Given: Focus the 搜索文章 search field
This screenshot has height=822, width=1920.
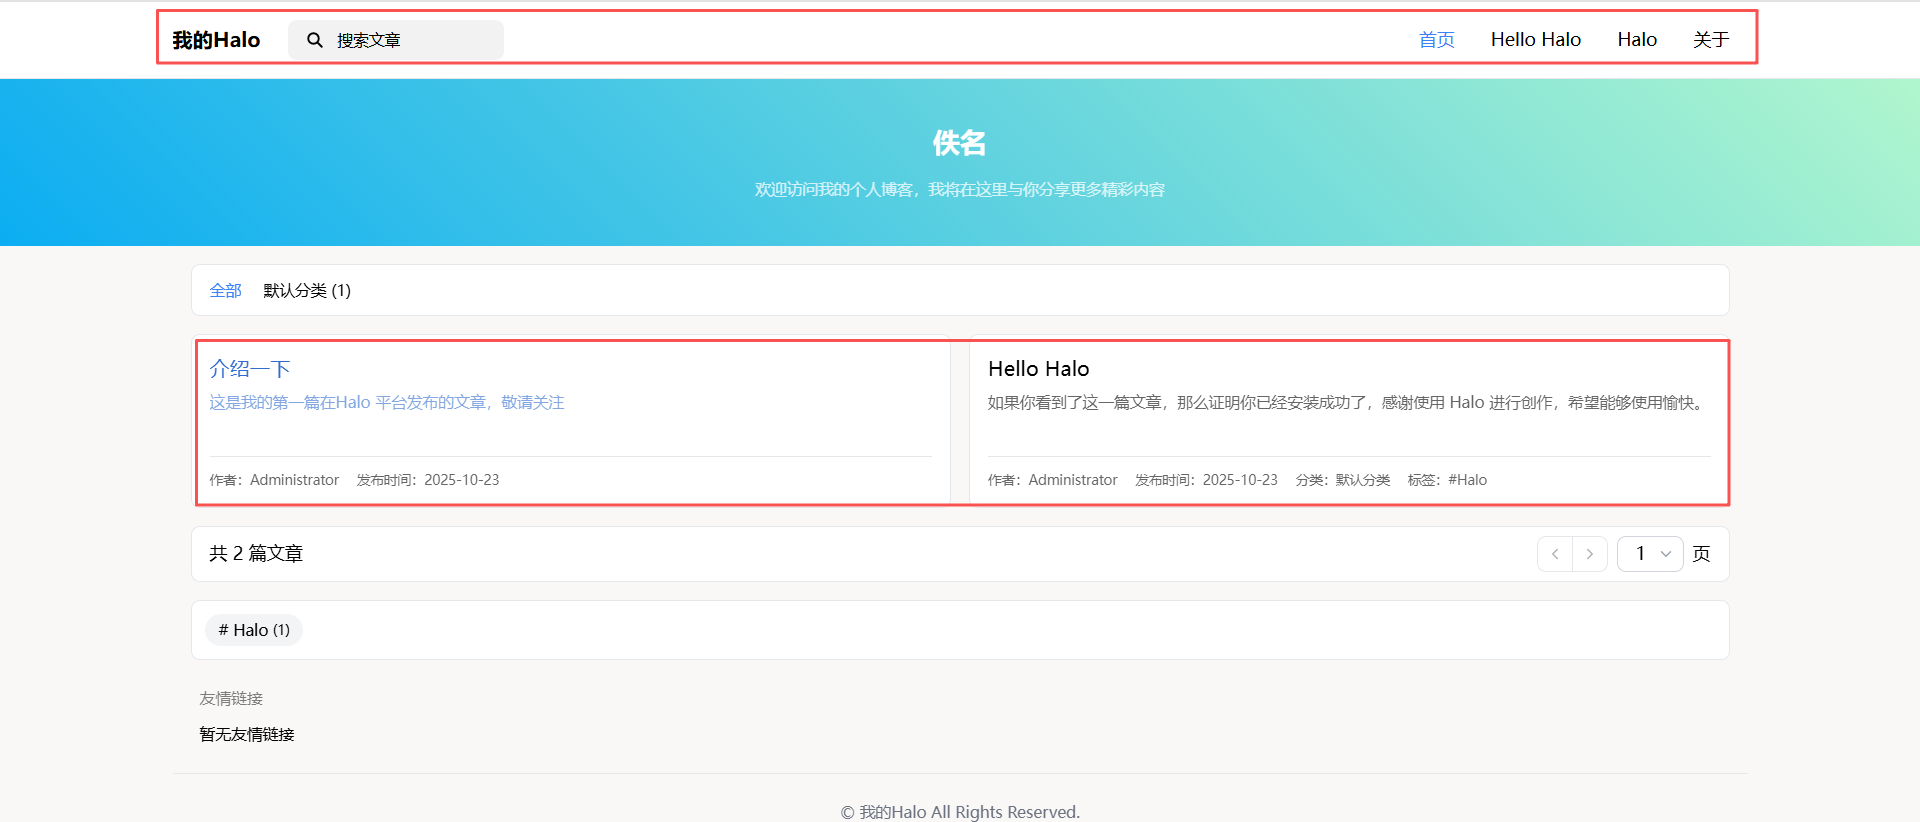Looking at the screenshot, I should coord(410,40).
